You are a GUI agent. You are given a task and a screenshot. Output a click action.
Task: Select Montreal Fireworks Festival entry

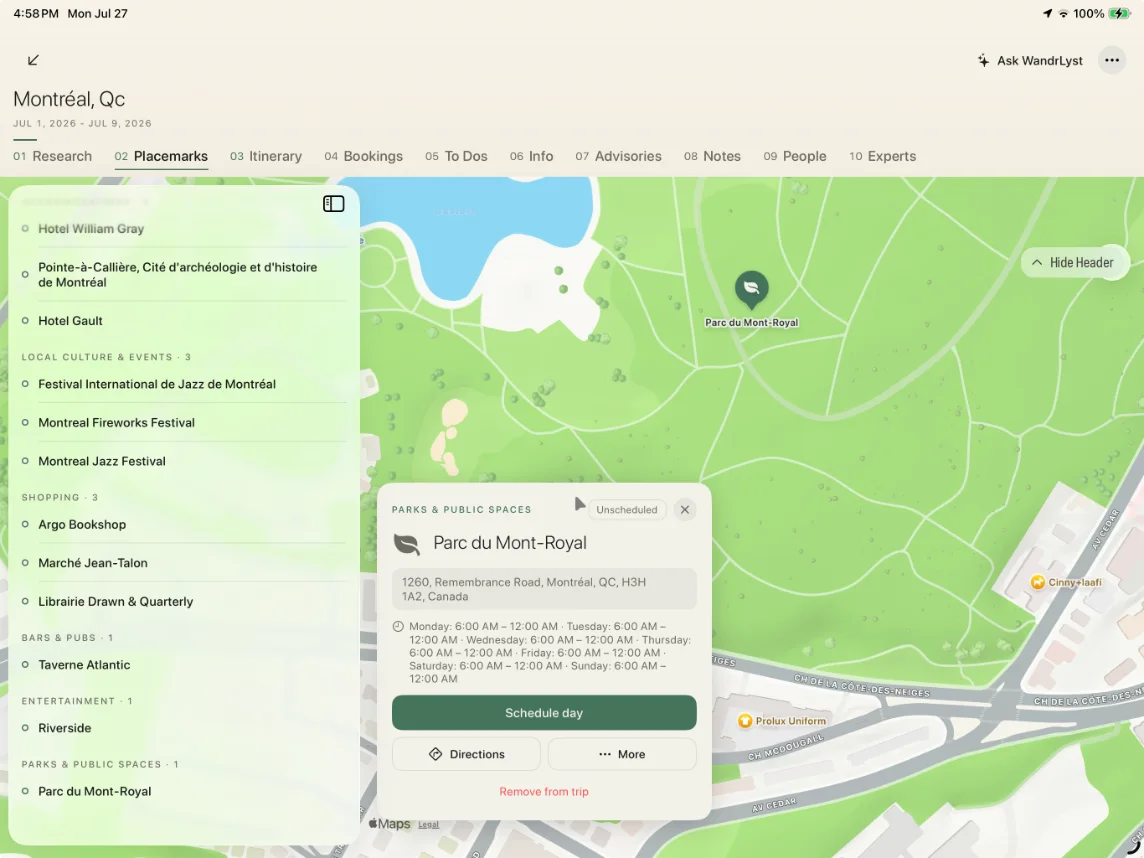184,422
